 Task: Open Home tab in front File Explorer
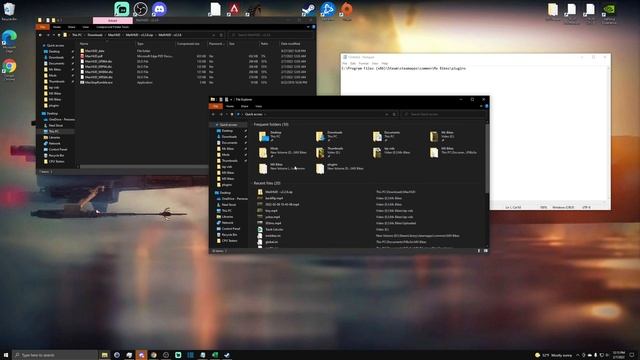[x=230, y=106]
